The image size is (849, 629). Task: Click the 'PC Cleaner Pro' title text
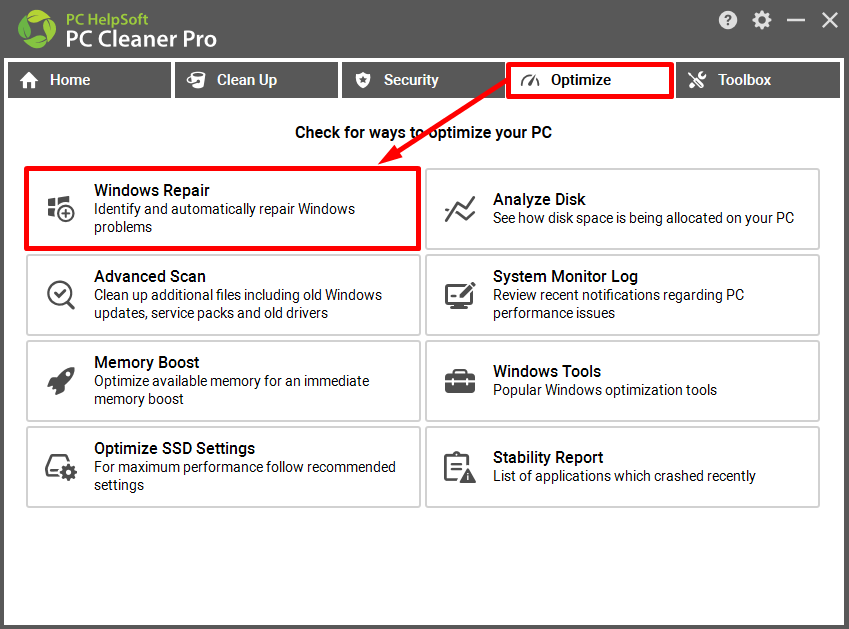pyautogui.click(x=141, y=40)
